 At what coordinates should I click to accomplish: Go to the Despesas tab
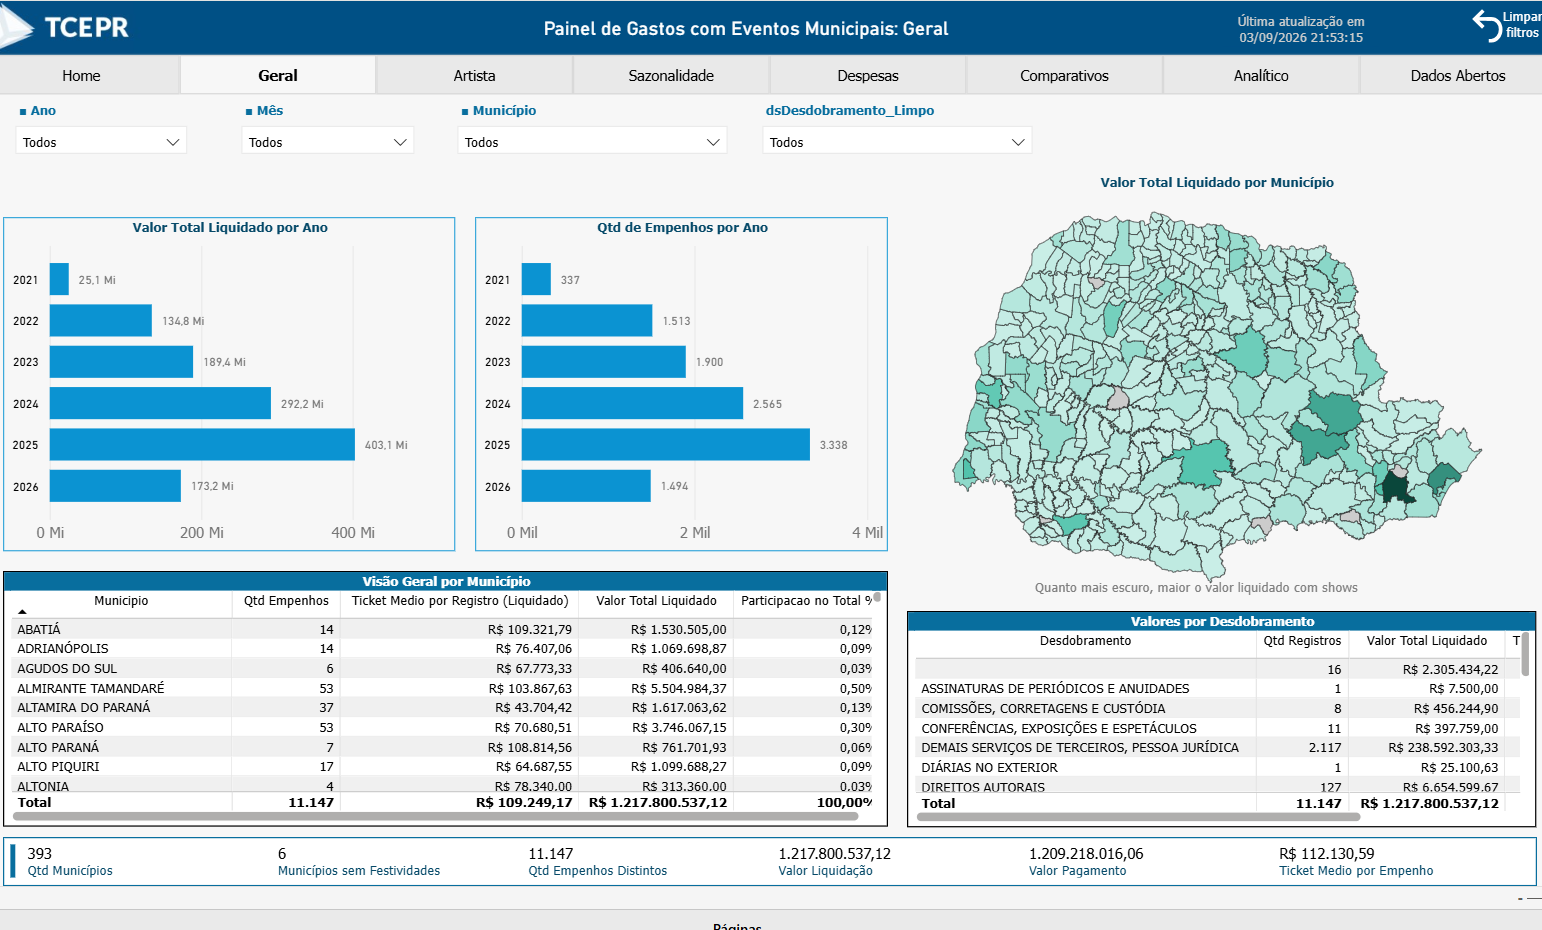tap(868, 76)
